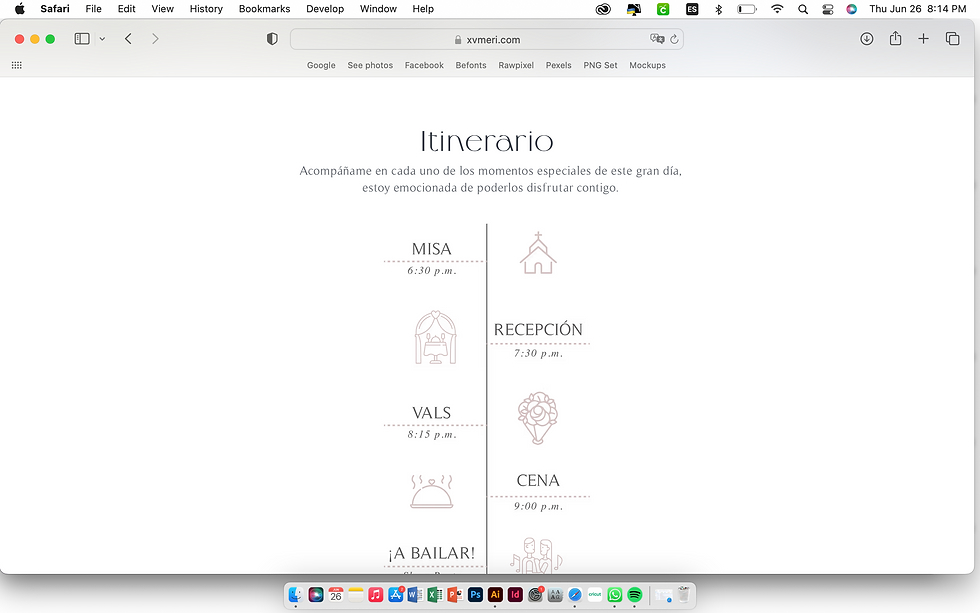Open the View menu
Viewport: 980px width, 613px height.
pos(162,9)
